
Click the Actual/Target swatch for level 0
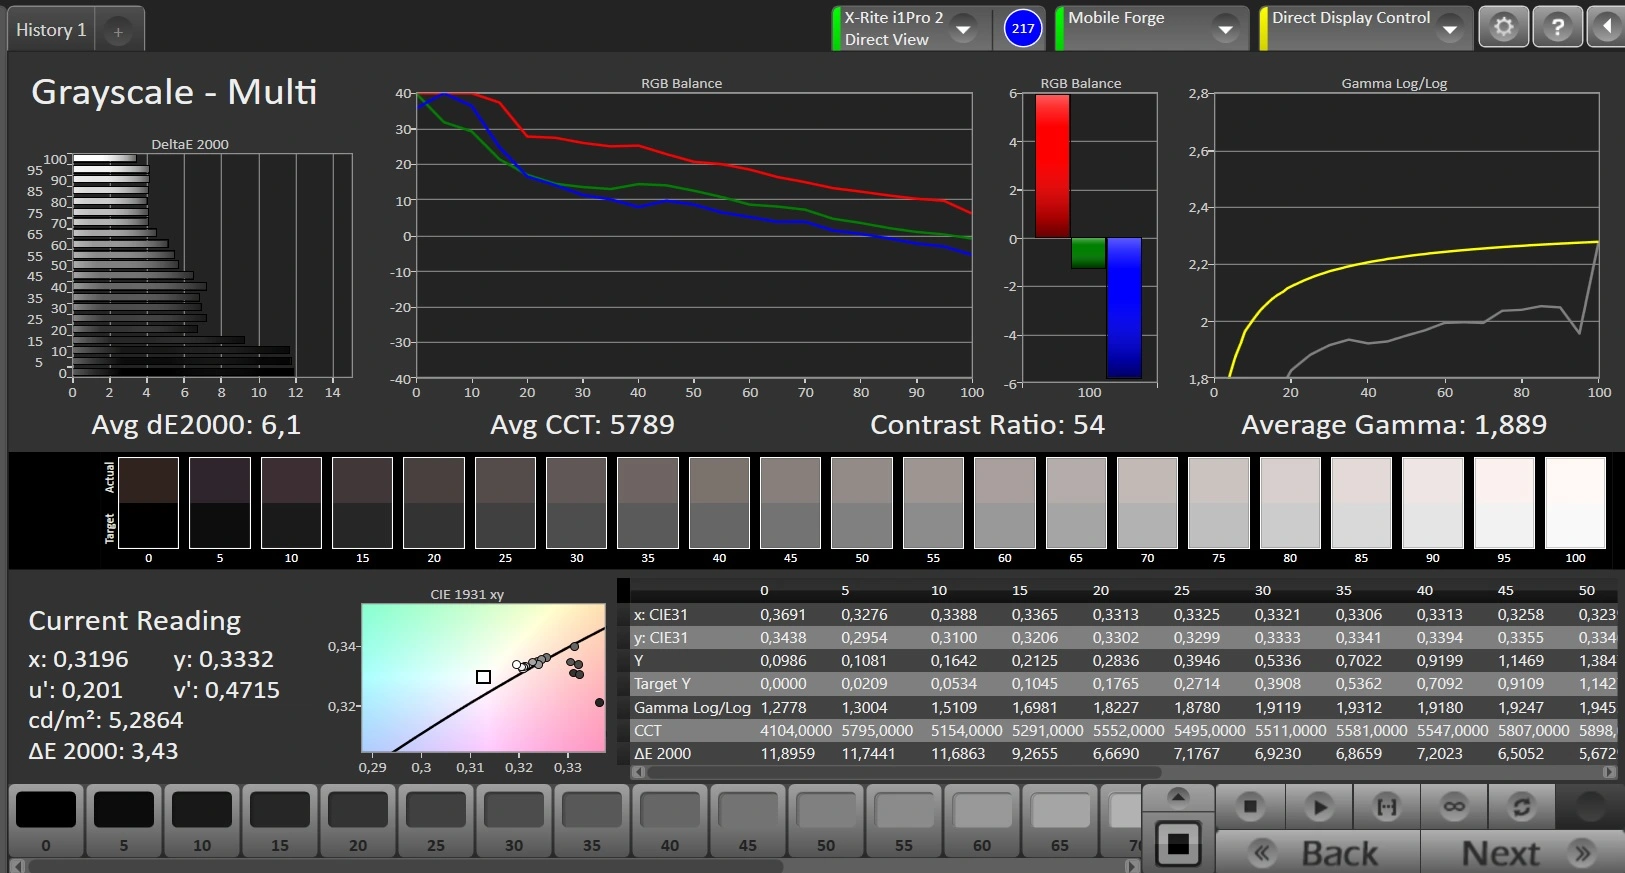[148, 503]
